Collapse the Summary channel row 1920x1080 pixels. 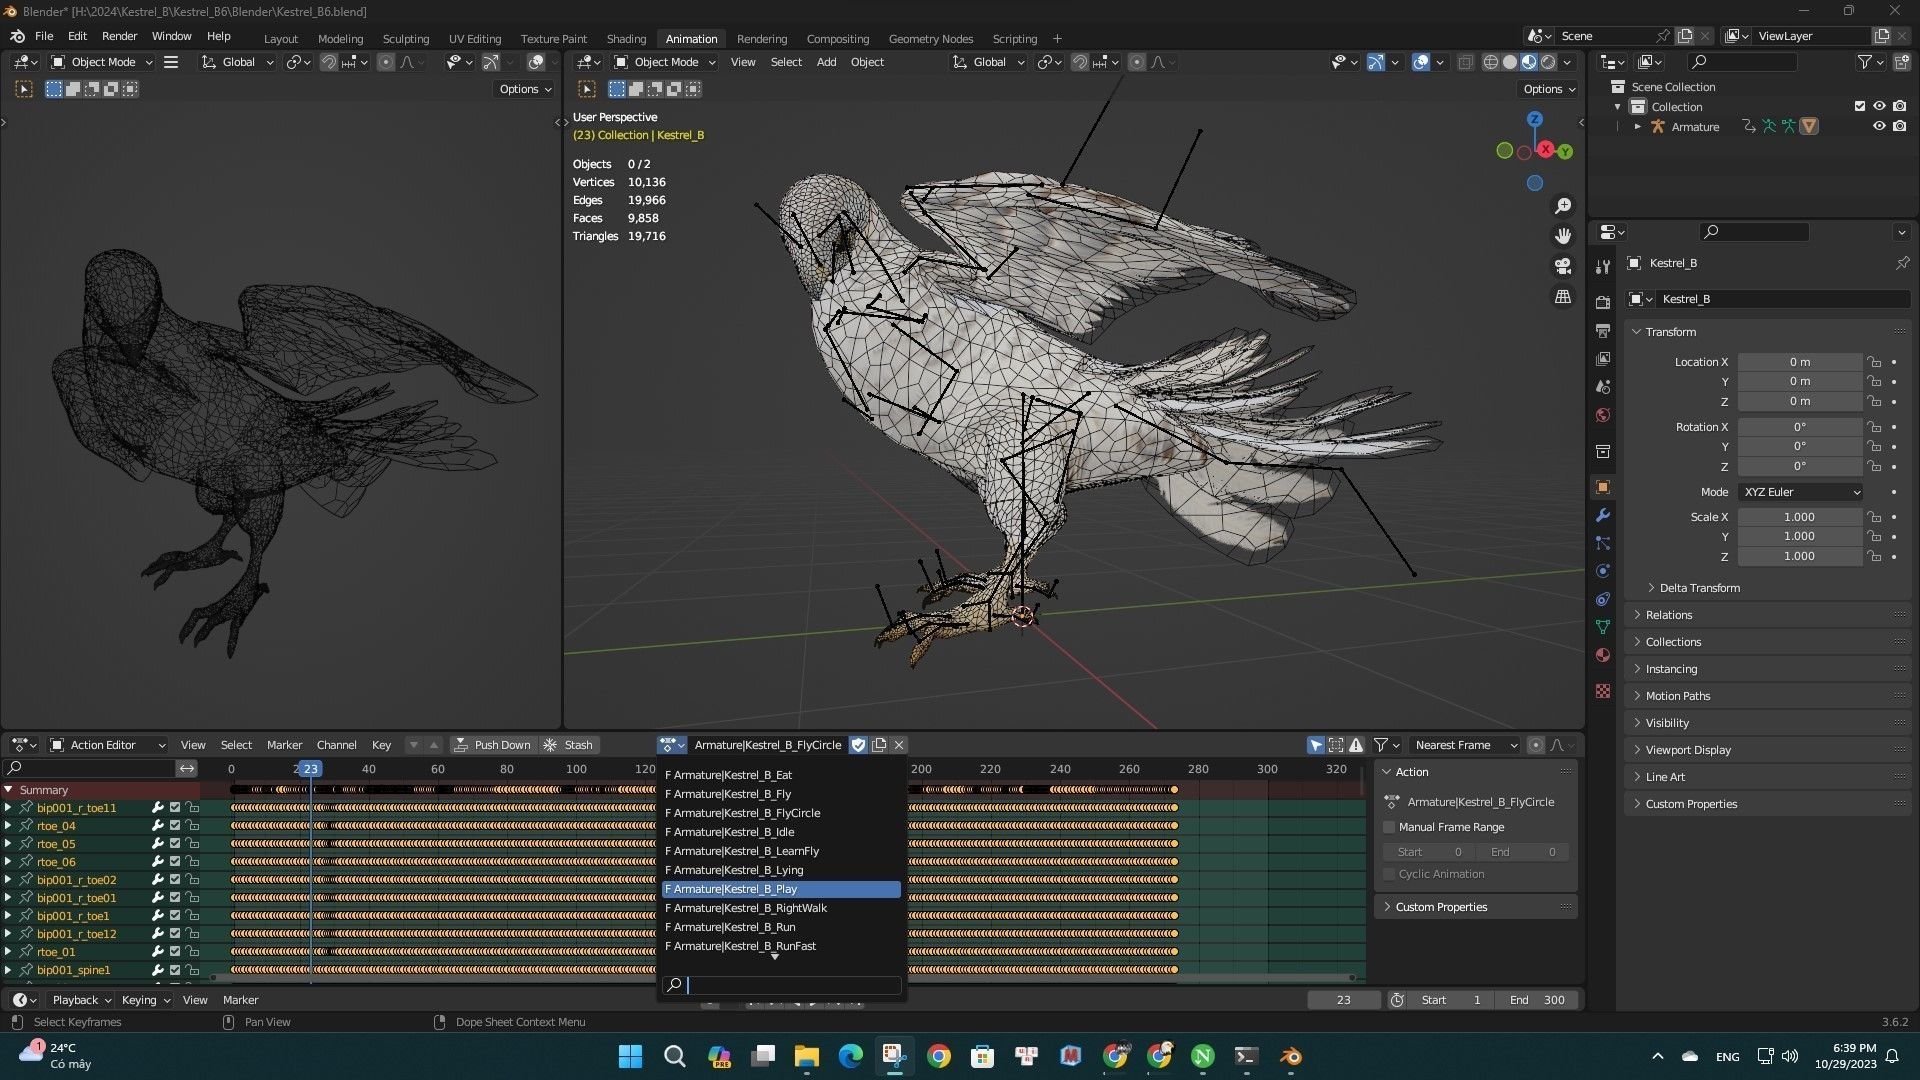(8, 790)
